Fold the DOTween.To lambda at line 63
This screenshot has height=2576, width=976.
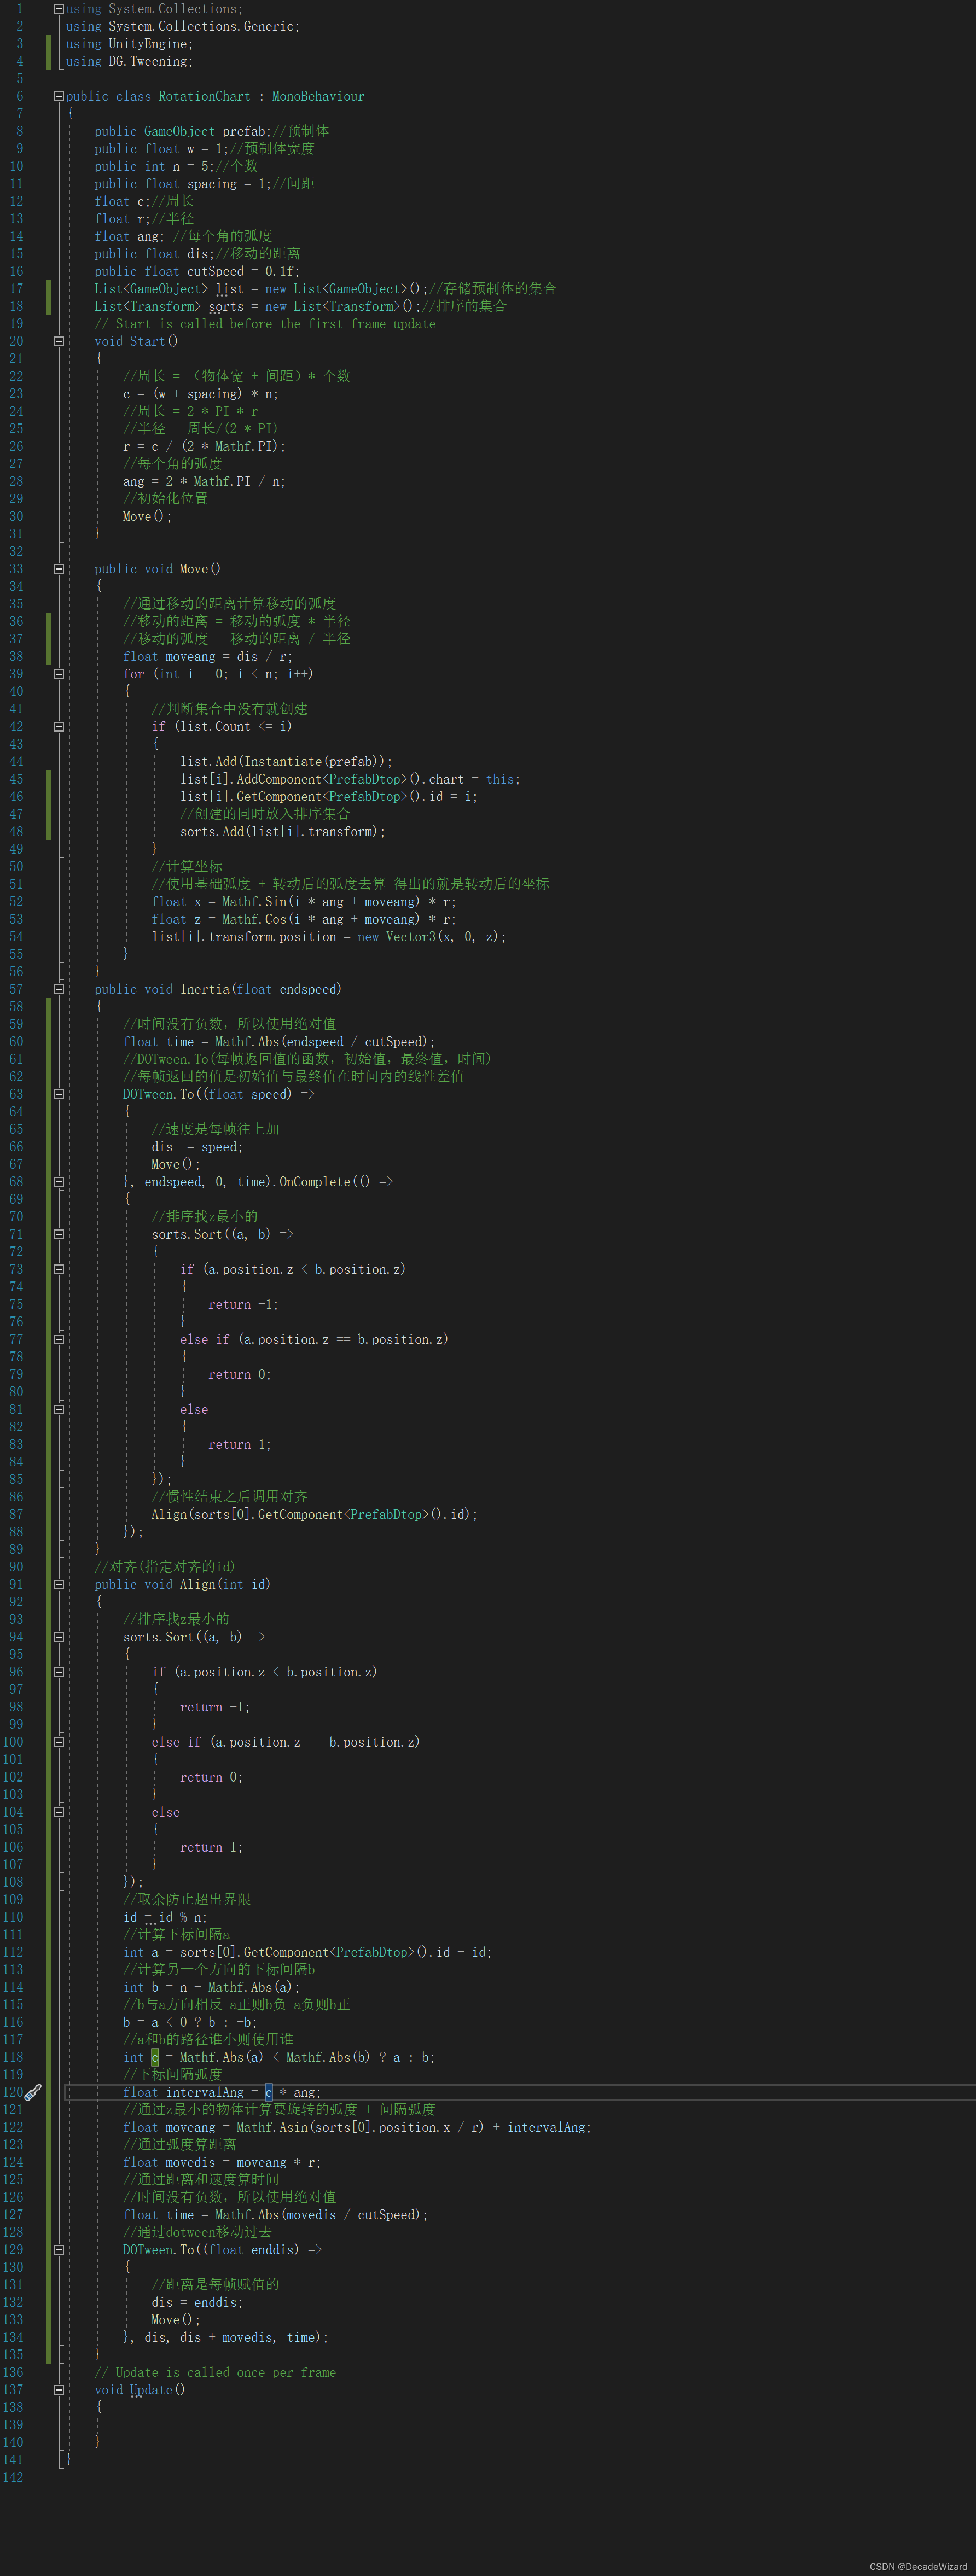click(59, 1094)
